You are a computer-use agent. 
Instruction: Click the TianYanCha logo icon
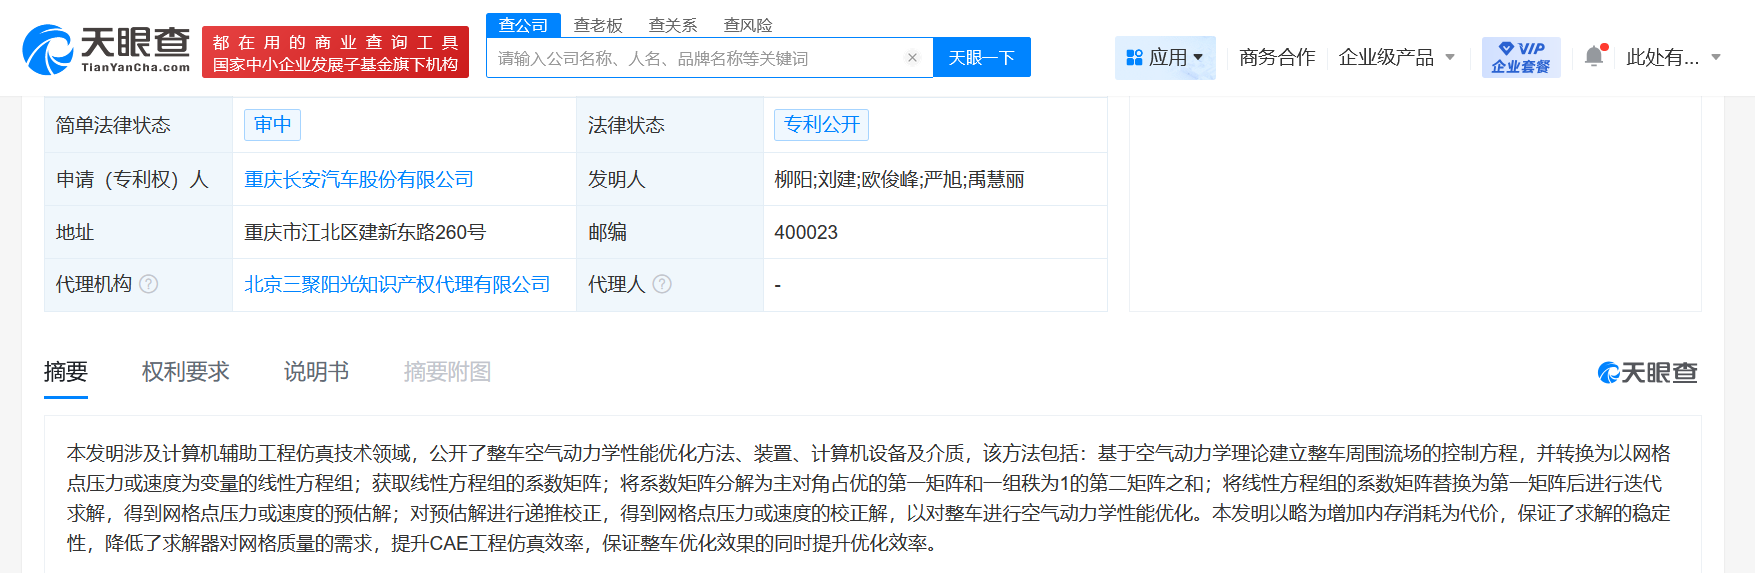[48, 50]
